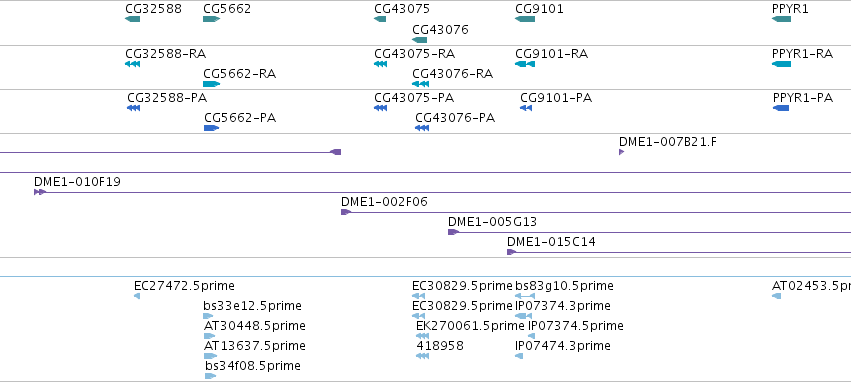
Task: Select the CG32588 gene arrow glyph
Action: [x=132, y=19]
